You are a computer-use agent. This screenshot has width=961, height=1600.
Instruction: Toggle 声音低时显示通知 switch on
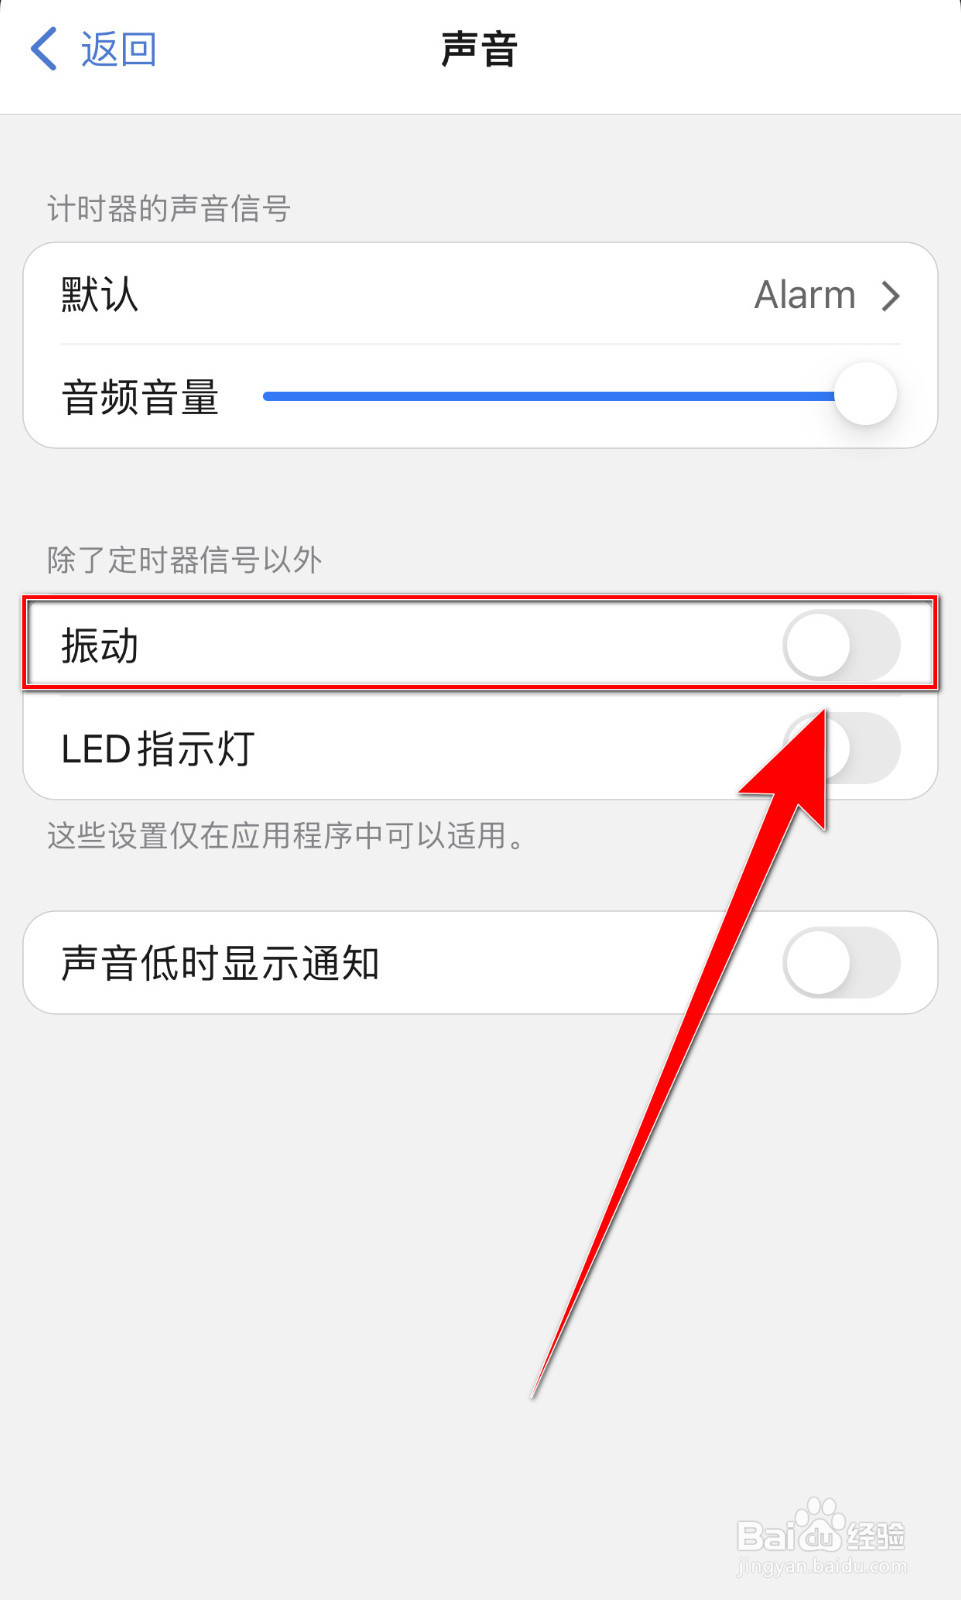[x=841, y=962]
